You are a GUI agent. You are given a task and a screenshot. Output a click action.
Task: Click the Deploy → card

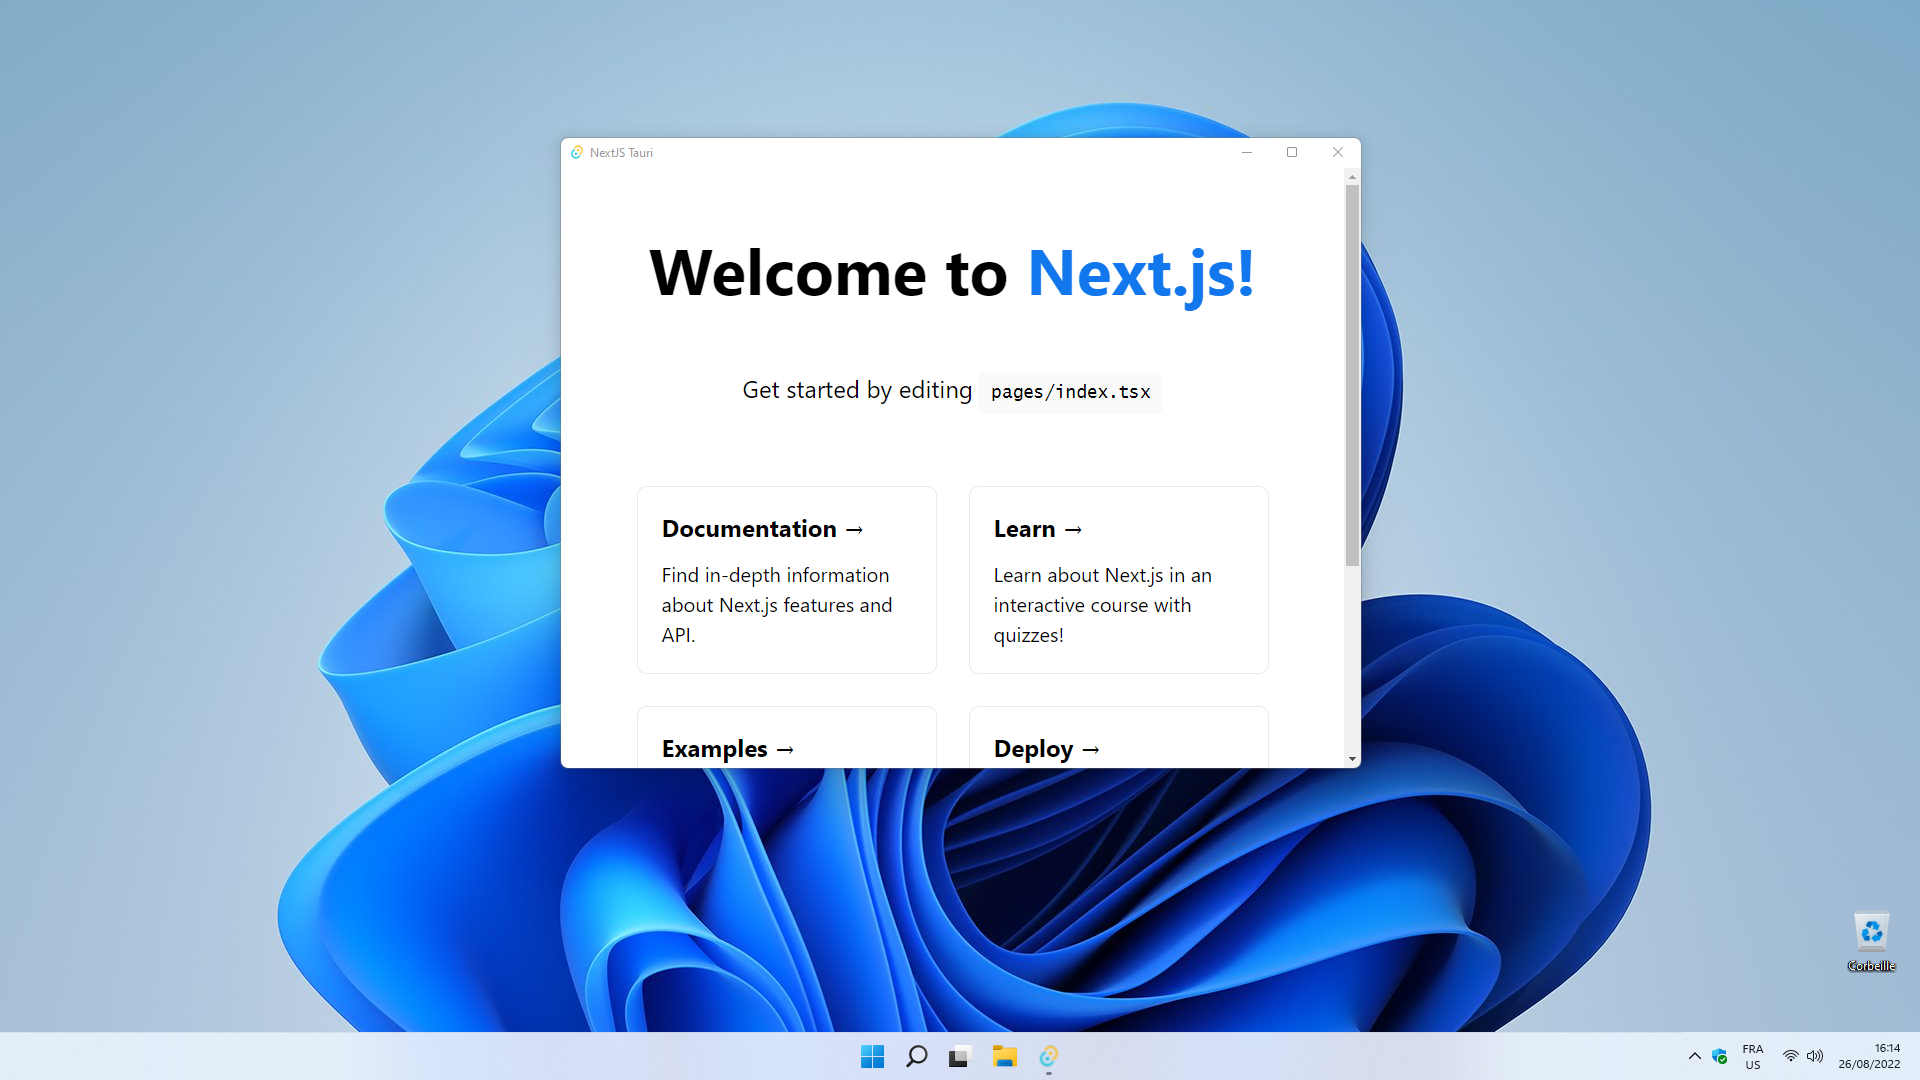[1117, 746]
